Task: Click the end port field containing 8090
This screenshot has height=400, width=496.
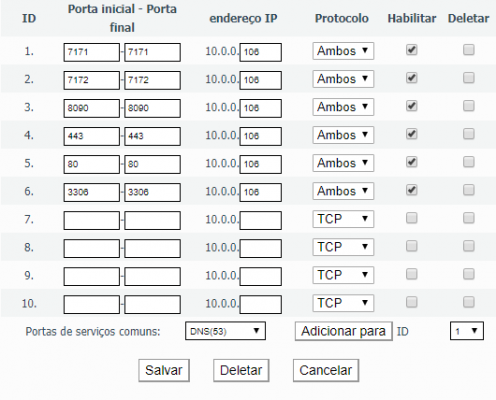Action: (152, 108)
